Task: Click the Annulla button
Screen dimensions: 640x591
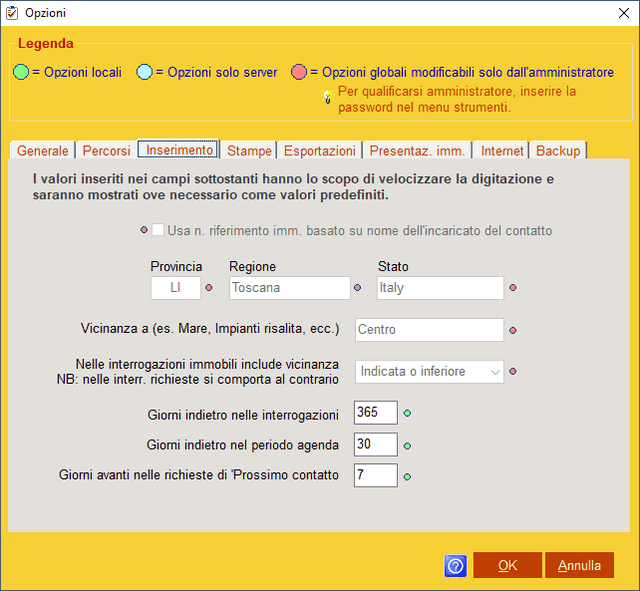Action: coord(579,565)
